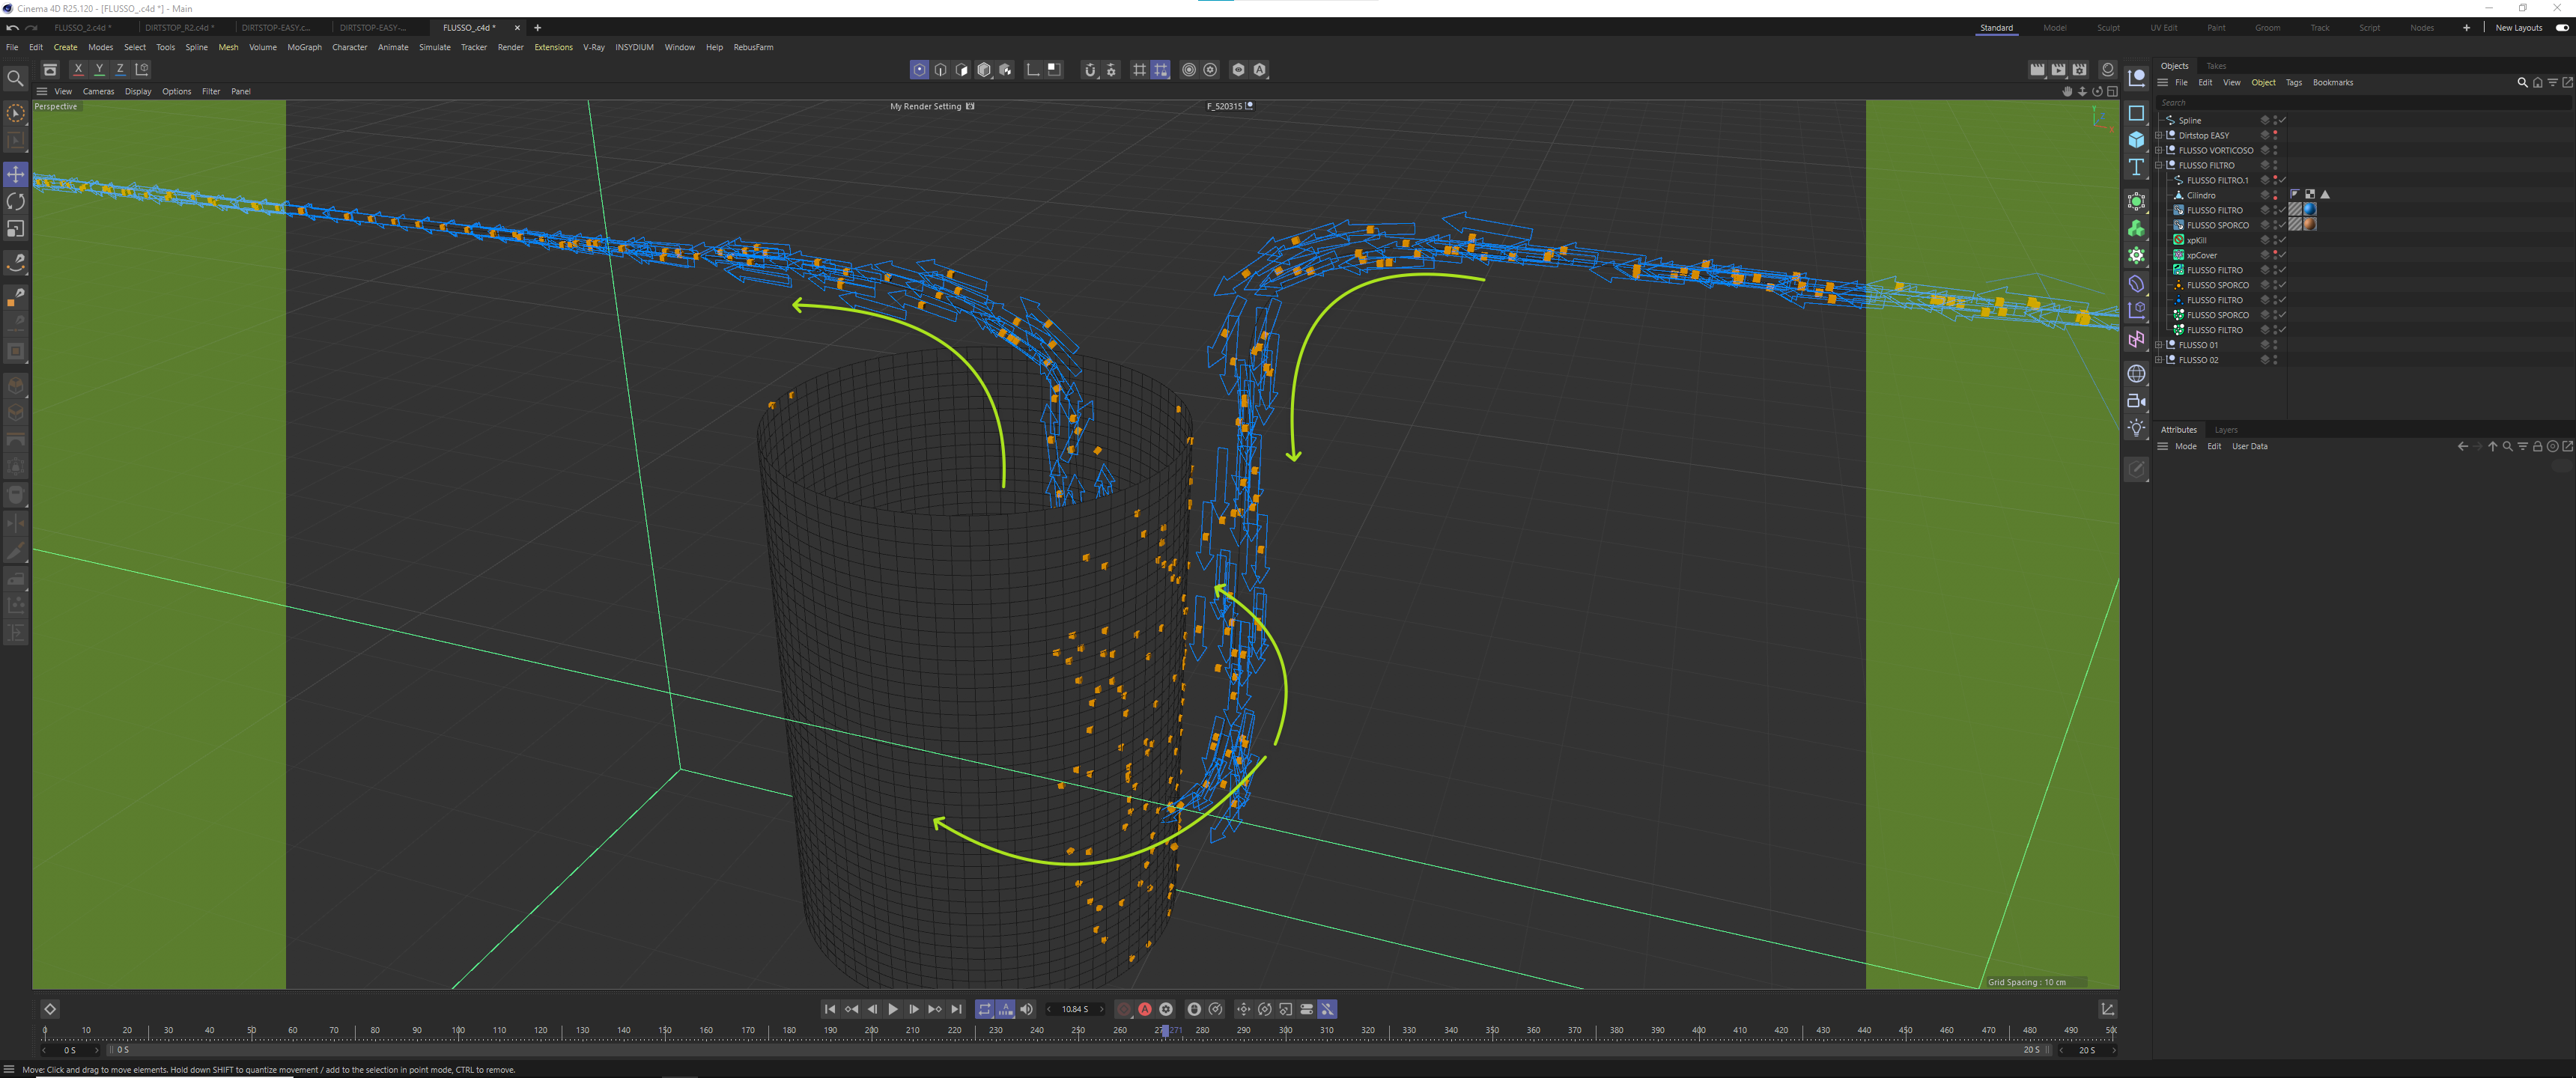2576x1078 pixels.
Task: Toggle timeline loop playback button
Action: pos(984,1009)
